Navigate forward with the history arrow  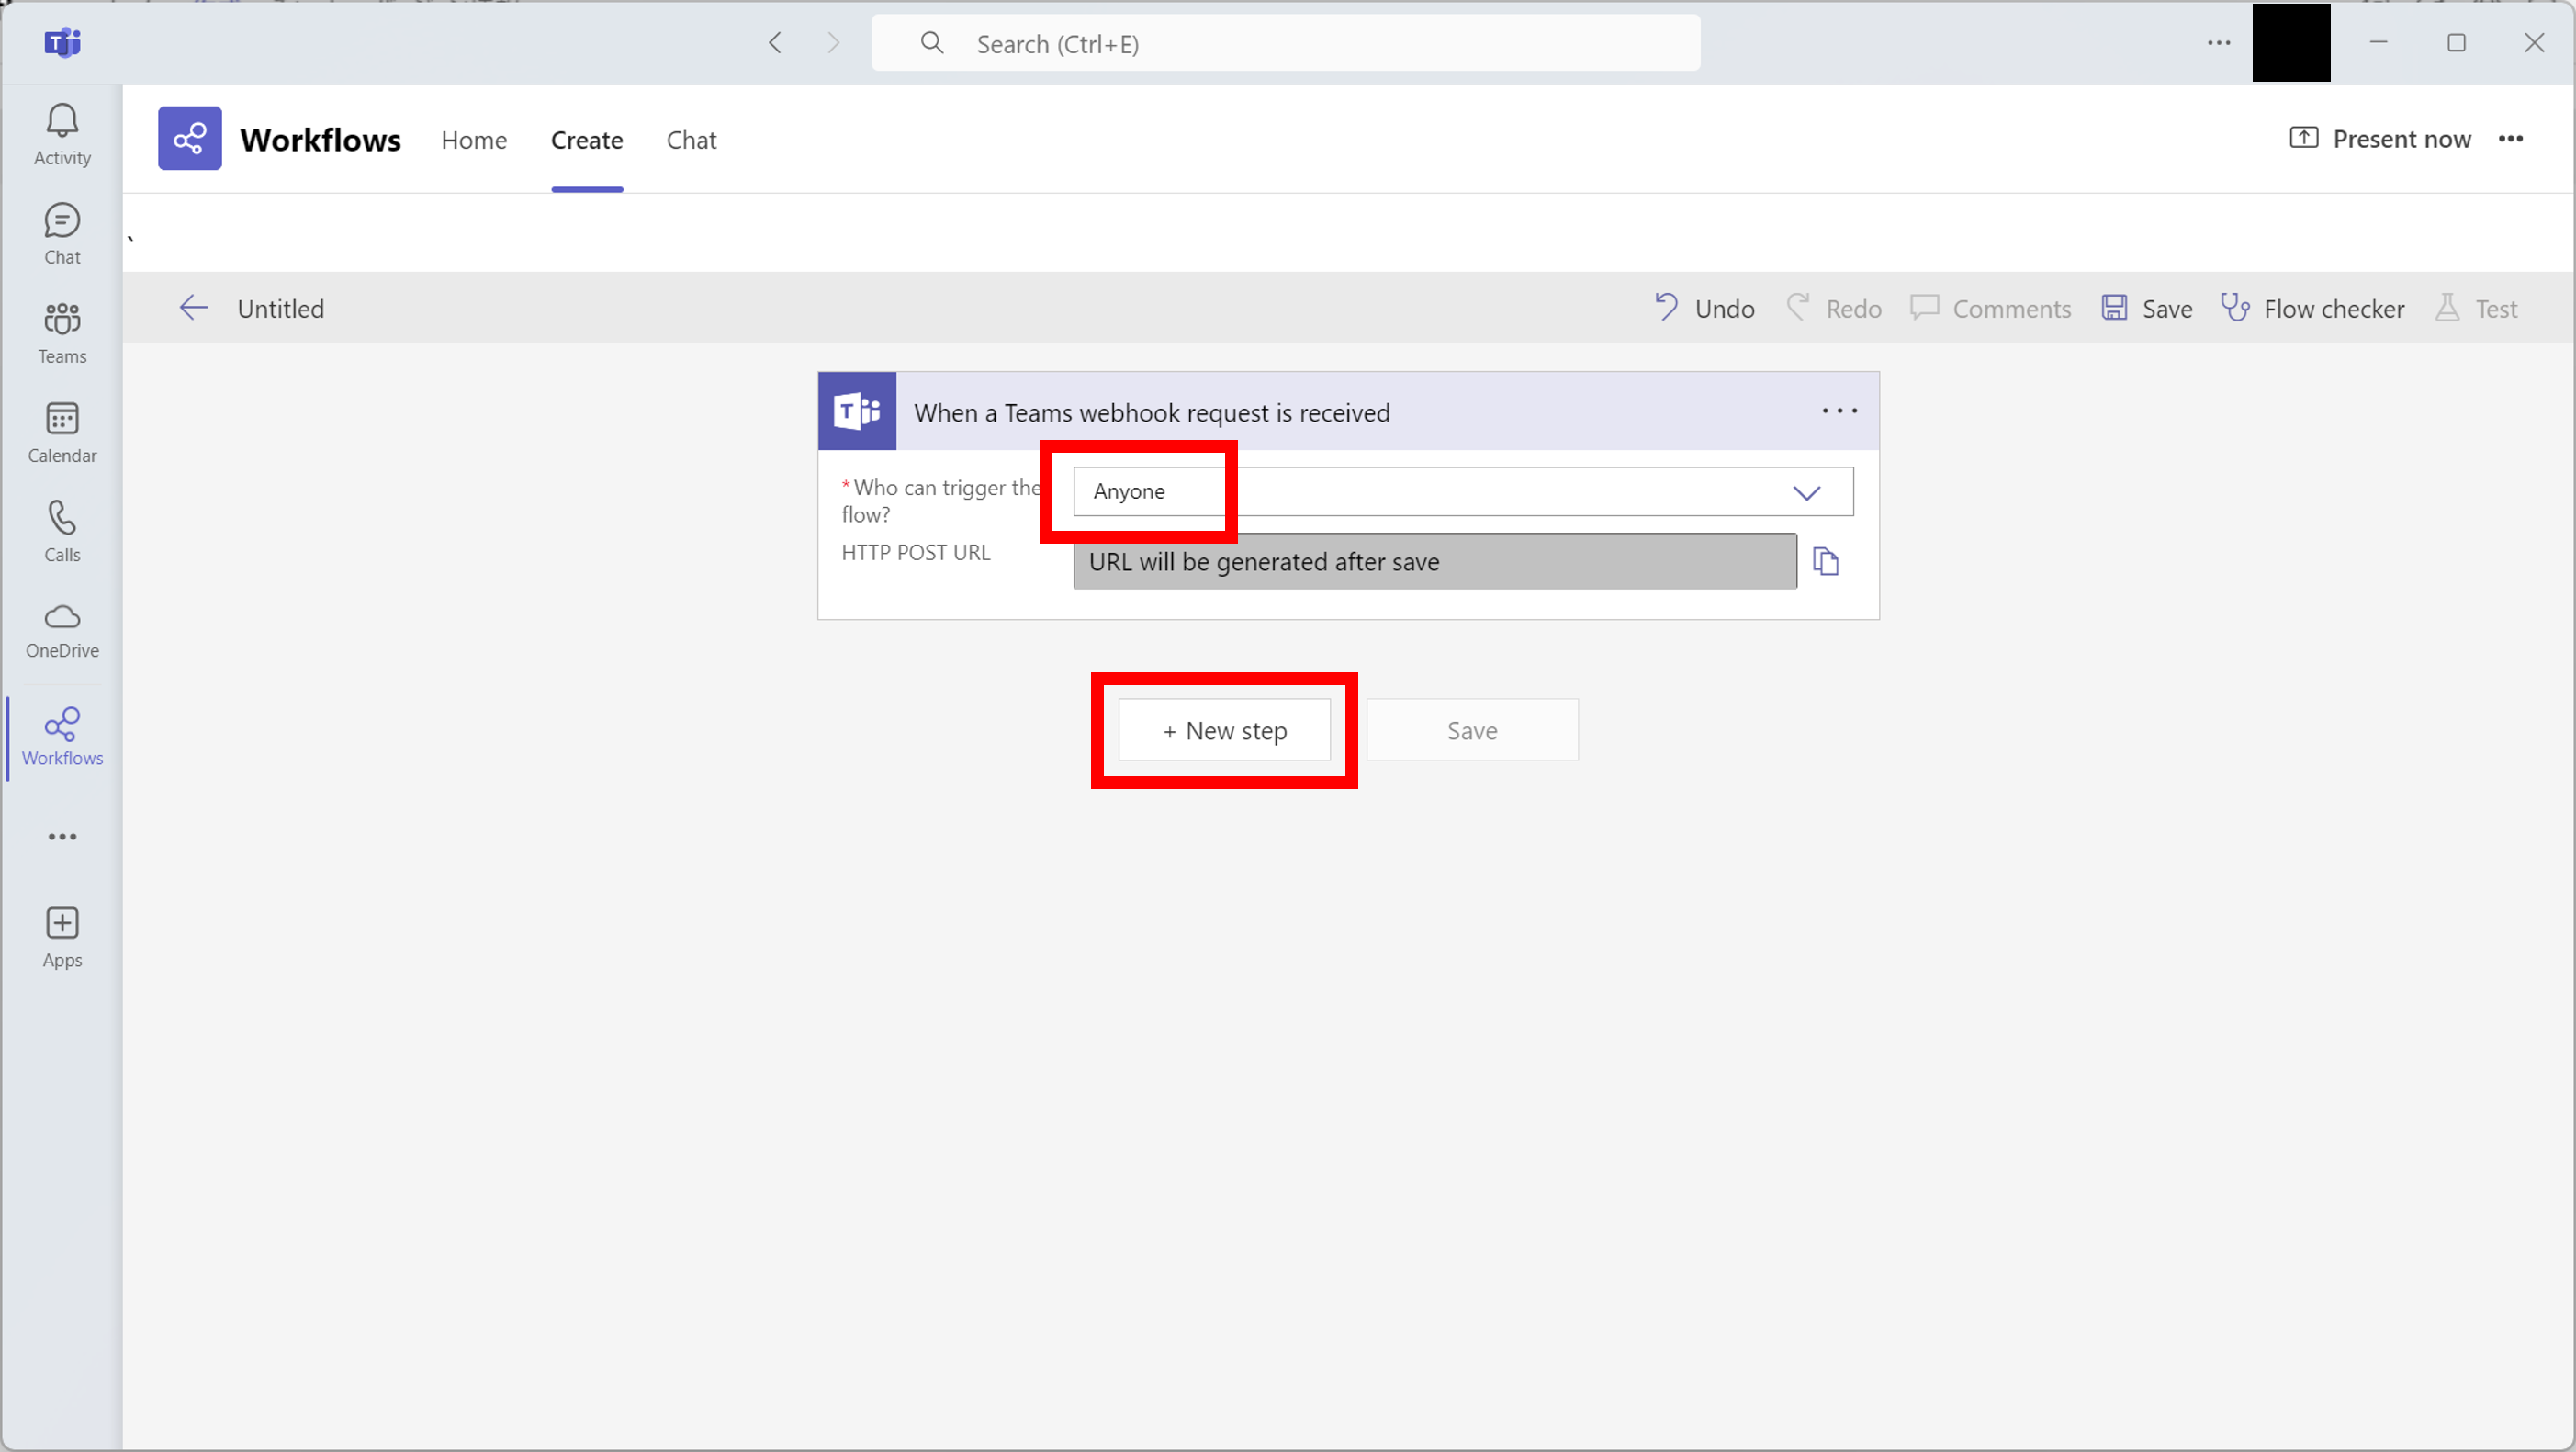833,43
